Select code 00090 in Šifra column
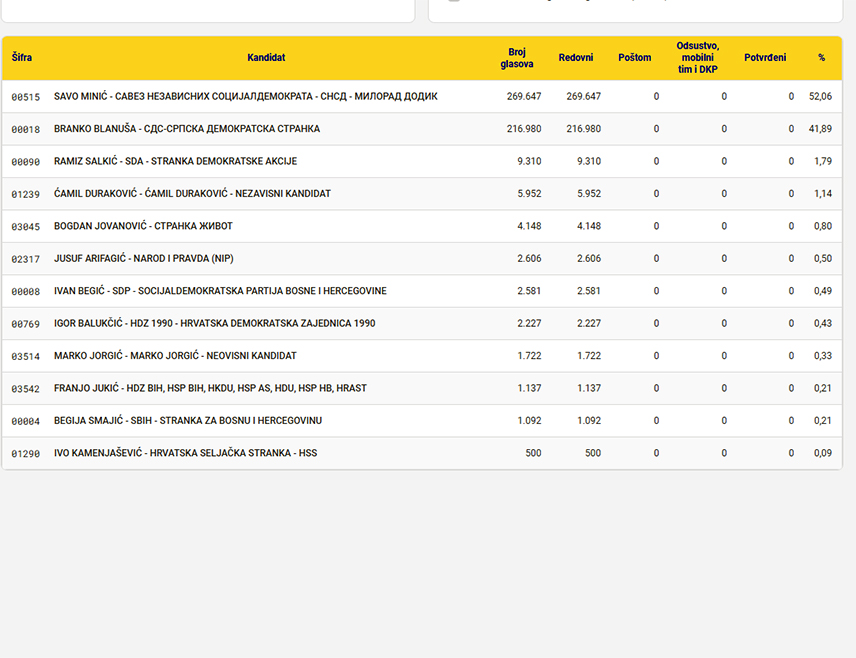Image resolution: width=856 pixels, height=658 pixels. 26,162
